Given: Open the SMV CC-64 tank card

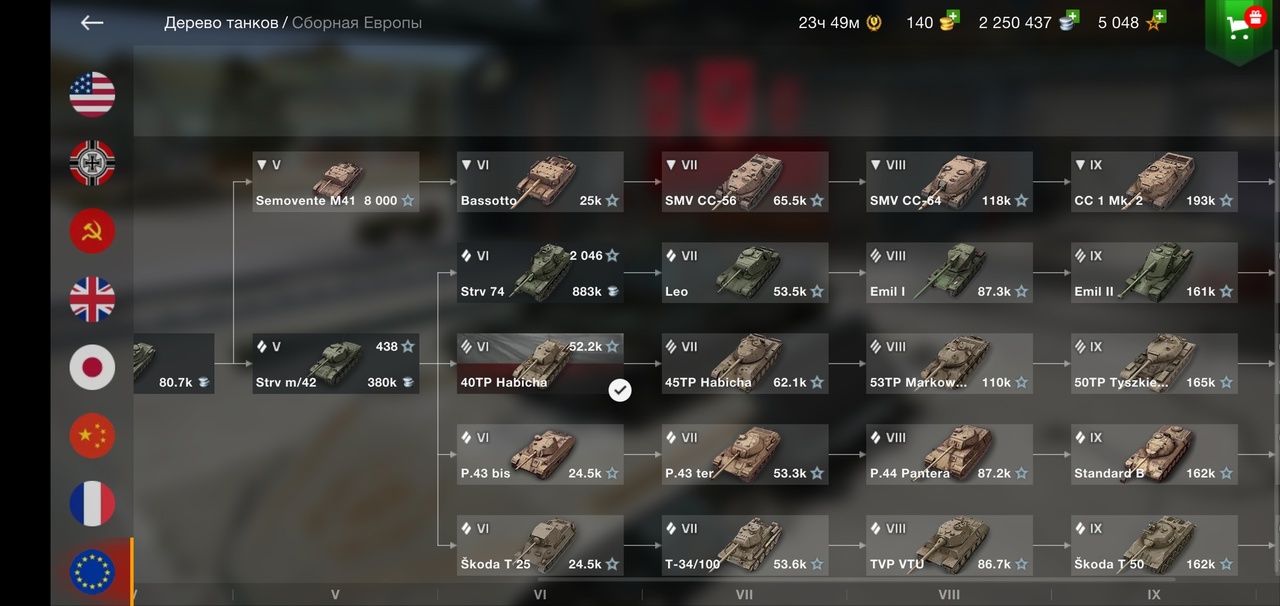Looking at the screenshot, I should 949,182.
